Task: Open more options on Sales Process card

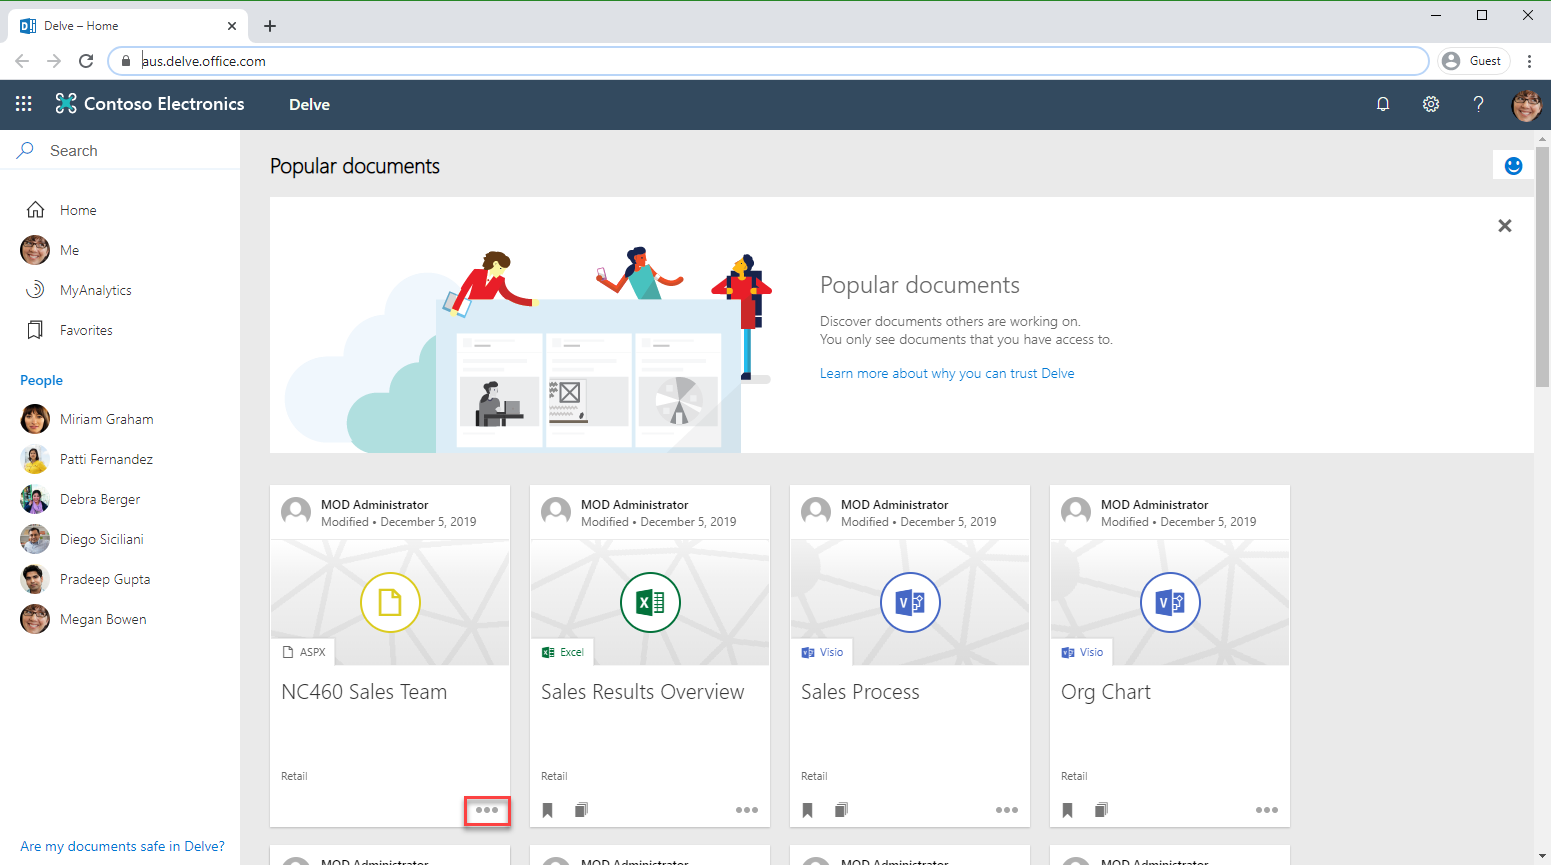Action: (1007, 810)
